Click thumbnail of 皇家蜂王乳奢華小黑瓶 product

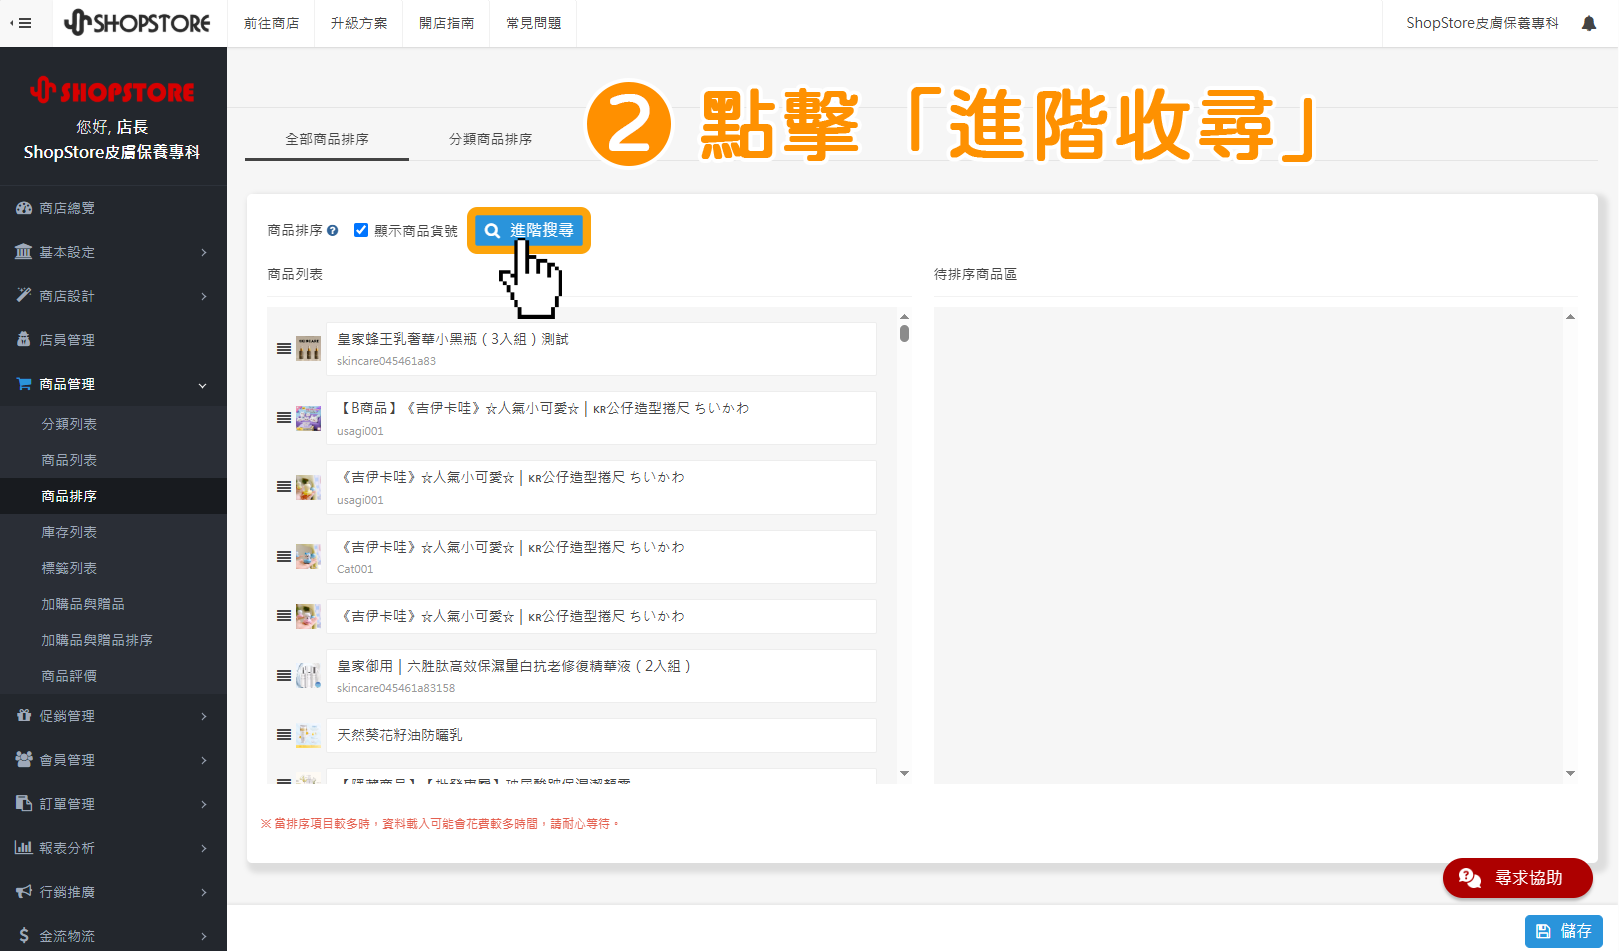click(309, 349)
